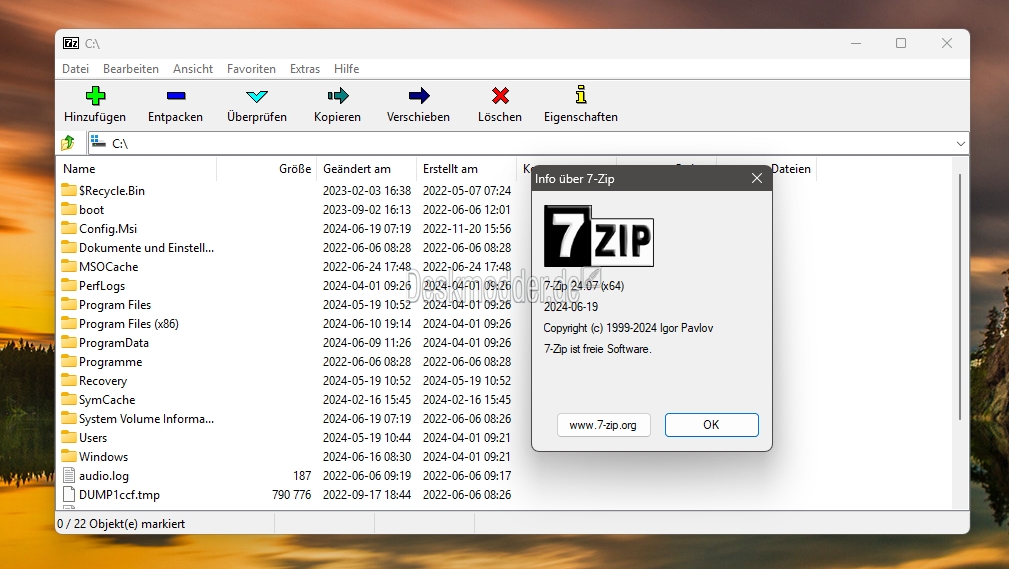The height and width of the screenshot is (569, 1009).
Task: Minimize the 7-Zip main window
Action: pyautogui.click(x=856, y=43)
